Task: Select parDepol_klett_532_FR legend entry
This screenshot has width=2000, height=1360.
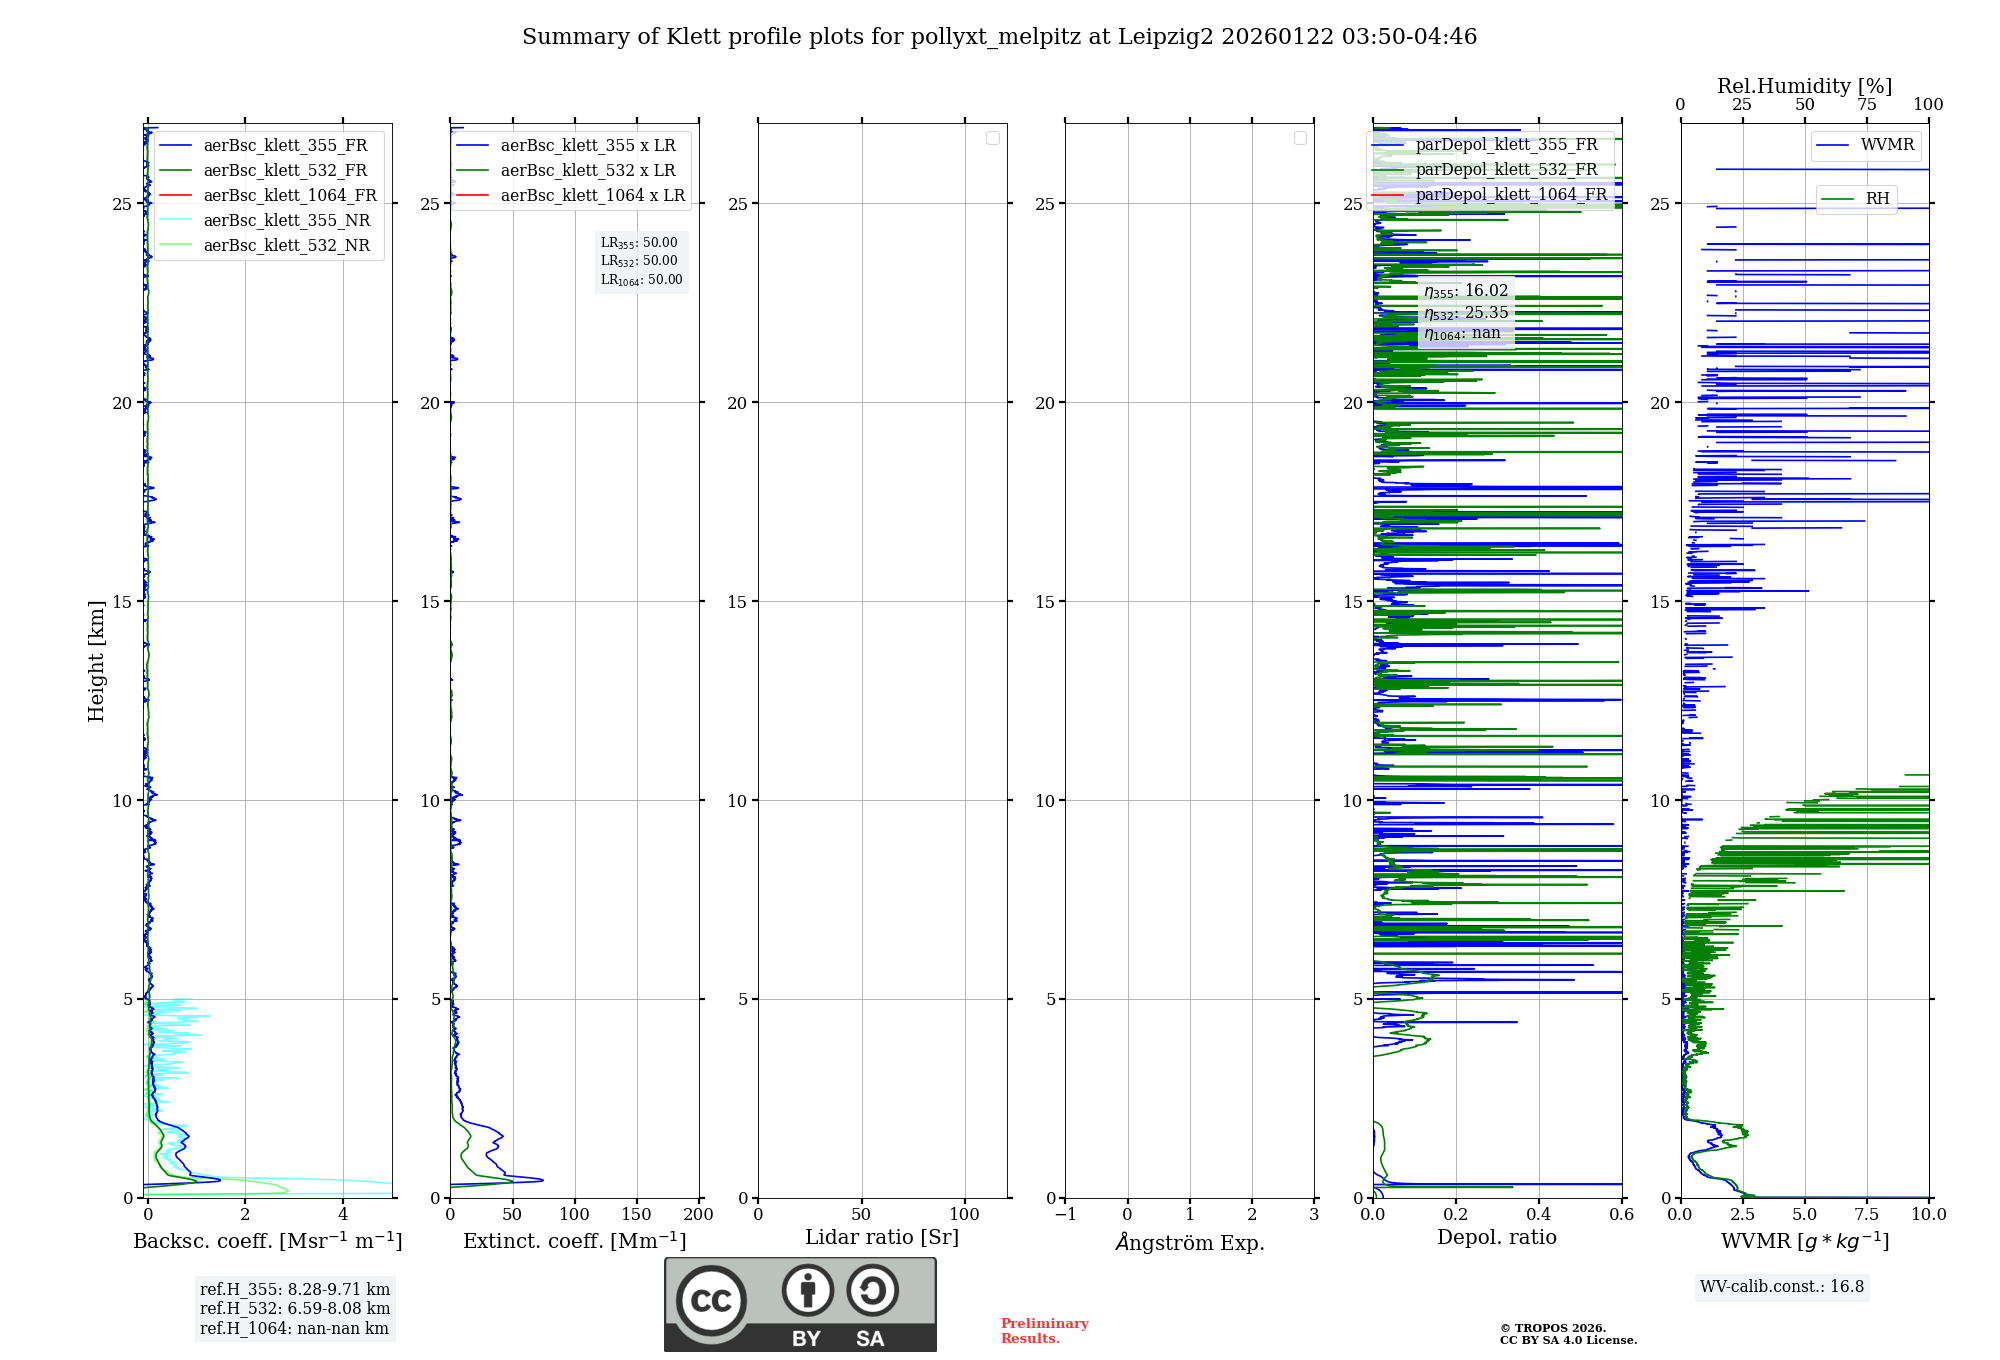Action: (x=1506, y=169)
